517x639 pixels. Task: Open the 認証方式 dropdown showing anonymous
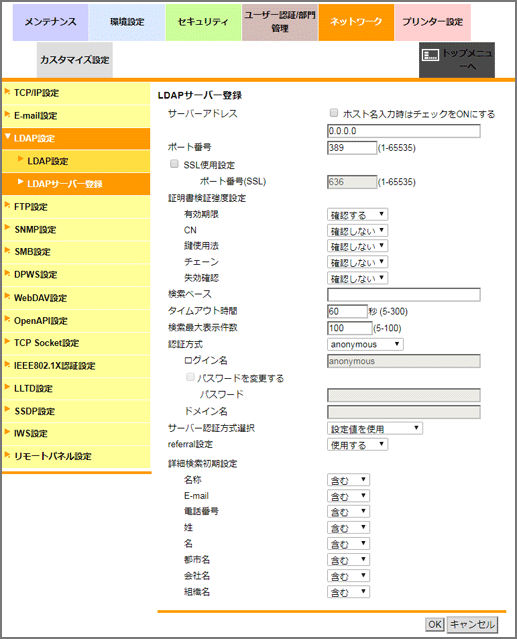point(365,344)
